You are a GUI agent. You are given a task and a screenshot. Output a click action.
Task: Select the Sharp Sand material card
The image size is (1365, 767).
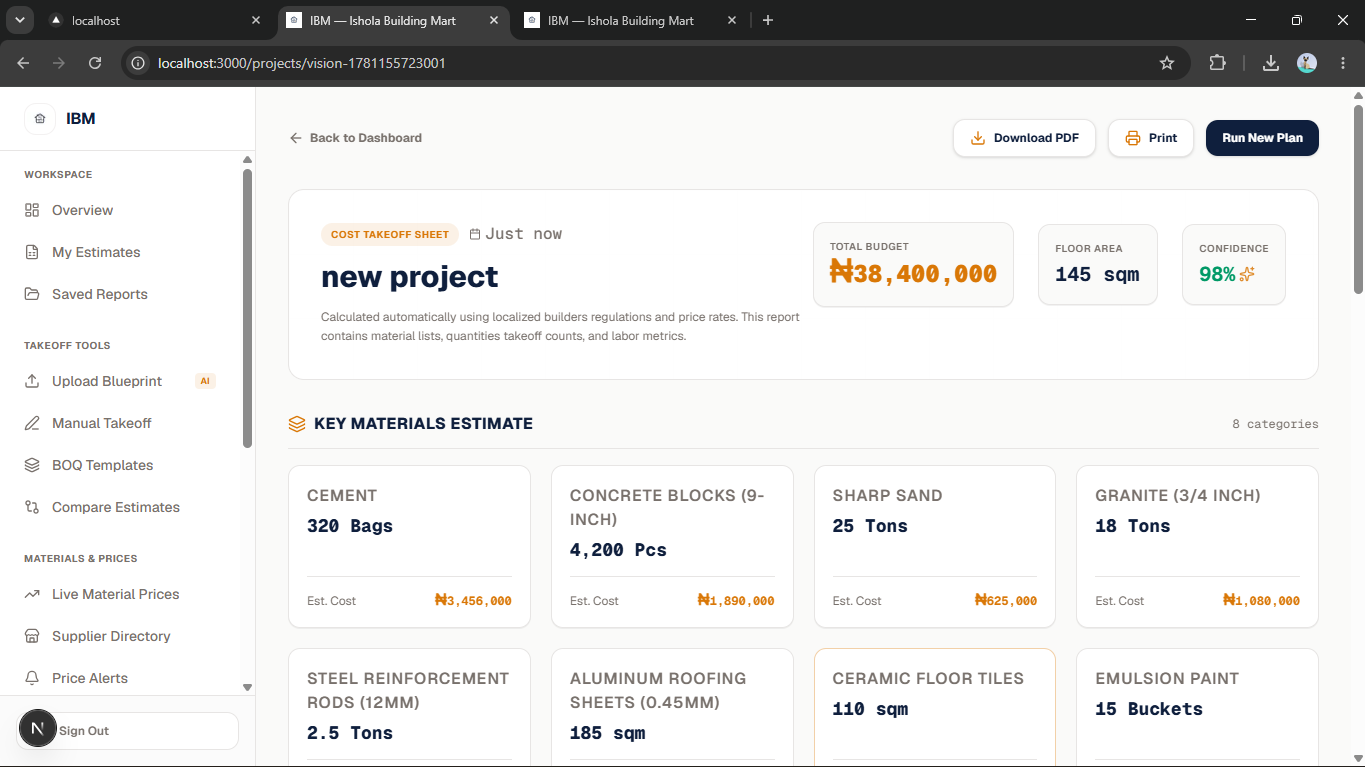tap(935, 546)
